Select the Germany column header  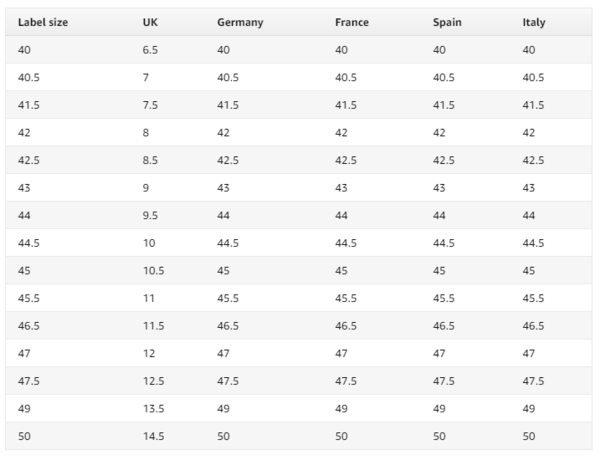coord(240,23)
